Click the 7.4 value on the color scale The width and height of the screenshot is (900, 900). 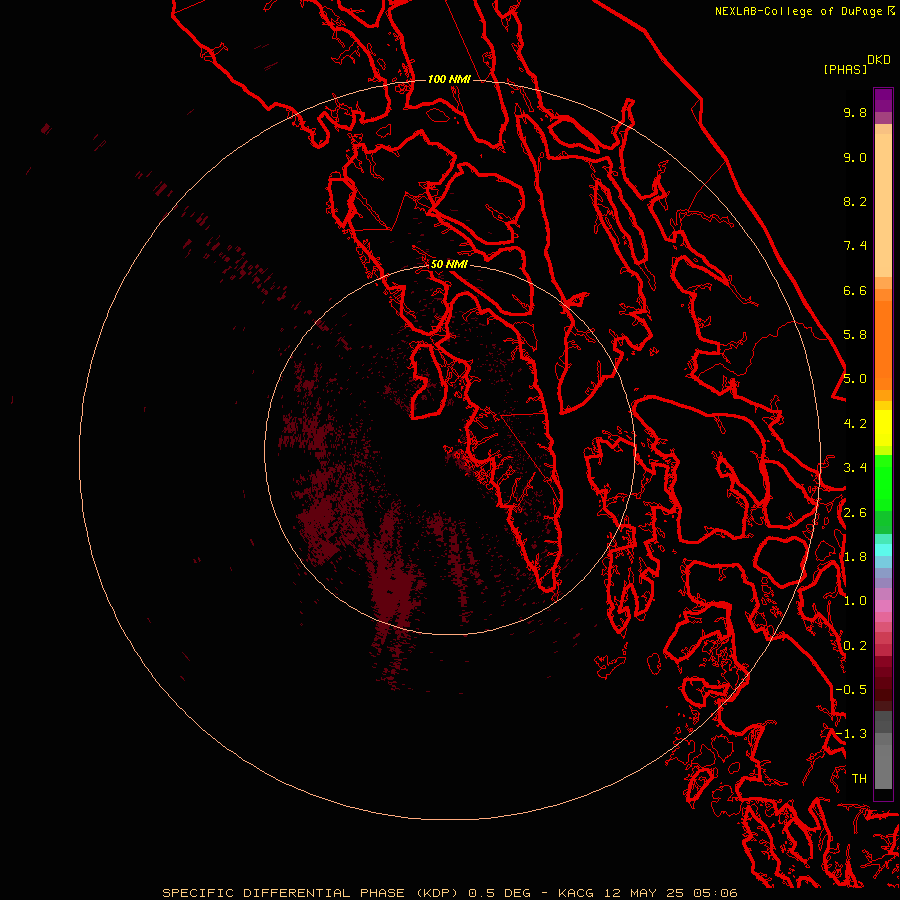[855, 246]
